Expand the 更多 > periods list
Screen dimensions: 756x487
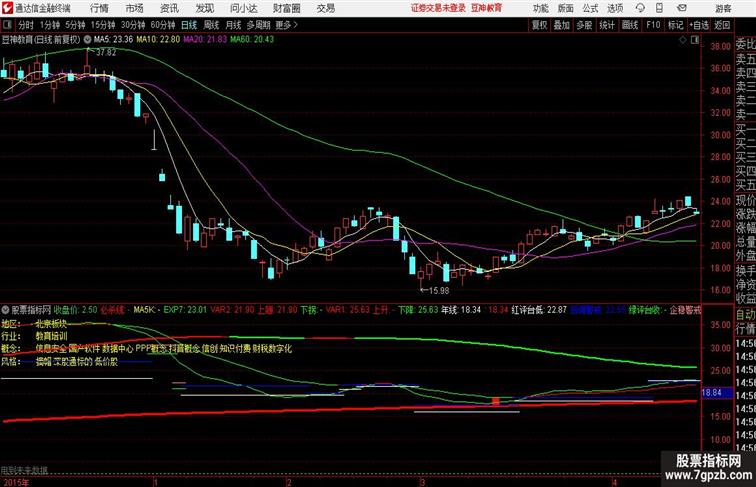click(286, 25)
